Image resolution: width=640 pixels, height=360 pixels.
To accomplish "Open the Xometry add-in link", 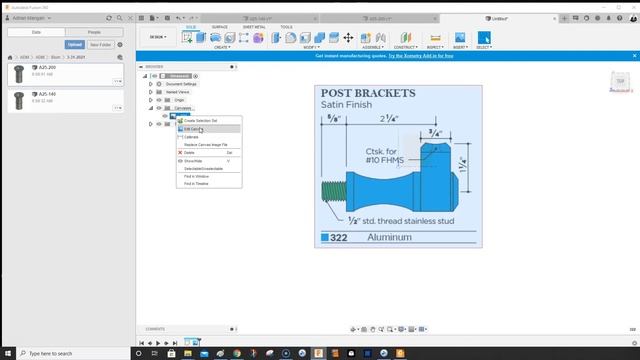I will pyautogui.click(x=421, y=56).
